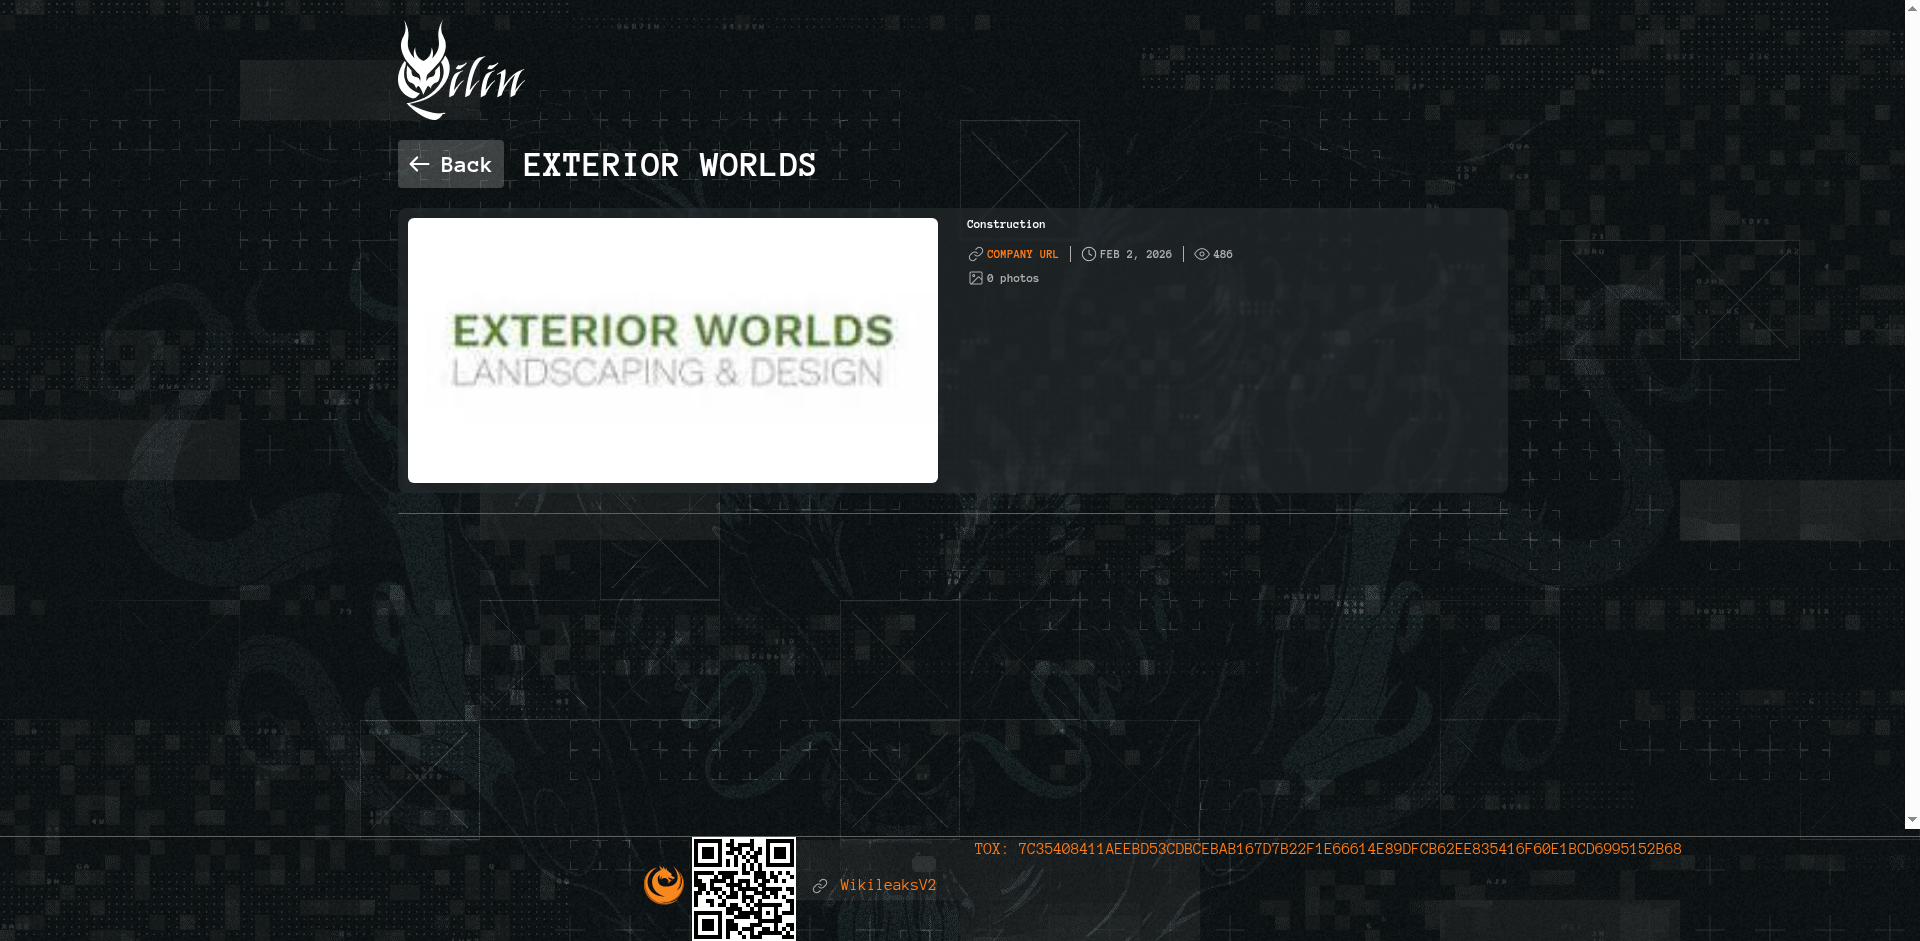Image resolution: width=1920 pixels, height=941 pixels.
Task: Click the EXTERIOR WORLDS page heading
Action: tap(669, 165)
